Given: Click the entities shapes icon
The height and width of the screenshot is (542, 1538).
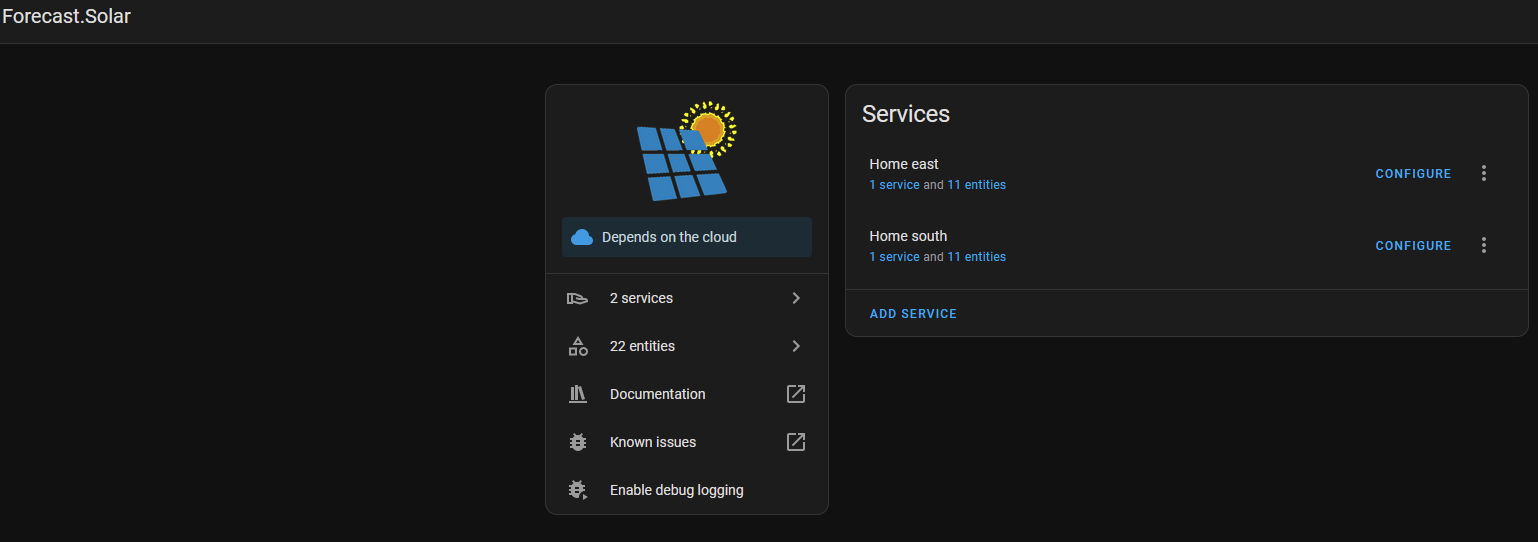Looking at the screenshot, I should pos(578,346).
